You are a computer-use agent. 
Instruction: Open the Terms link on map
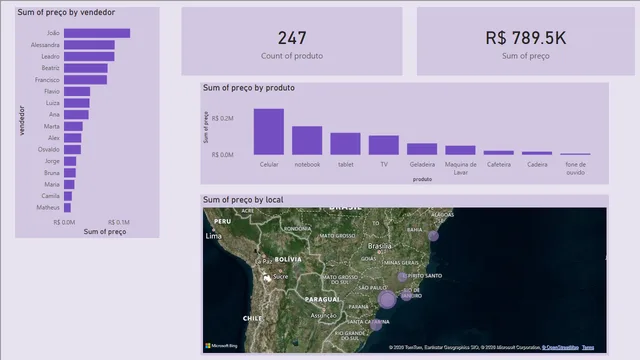click(x=588, y=347)
